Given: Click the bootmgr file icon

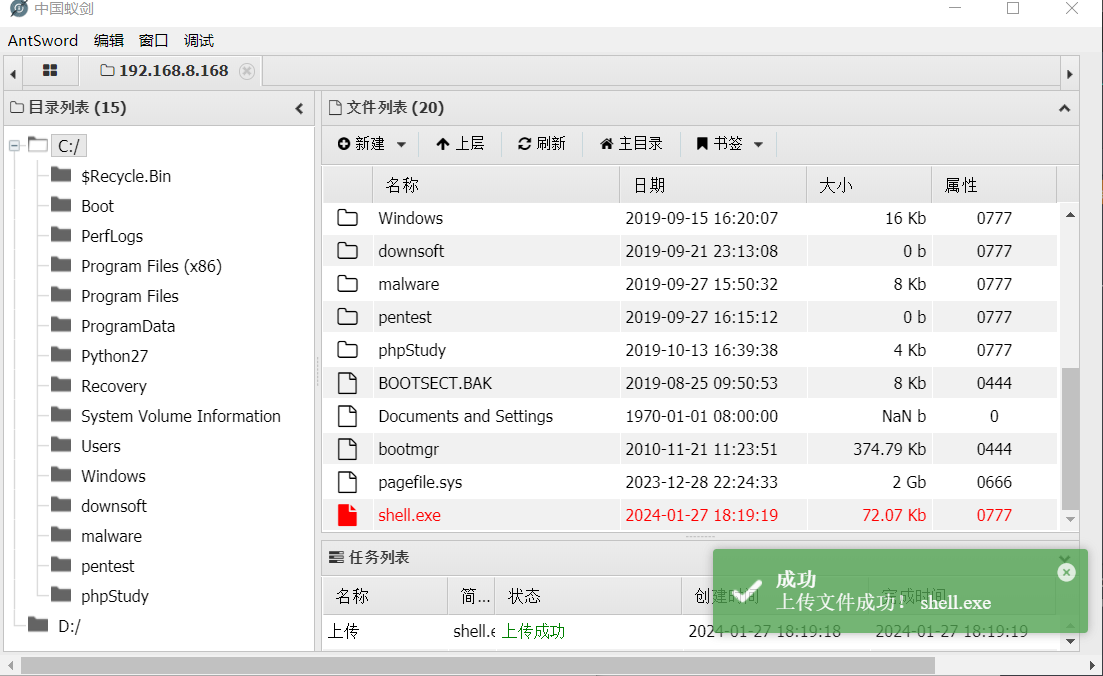Looking at the screenshot, I should click(x=347, y=449).
